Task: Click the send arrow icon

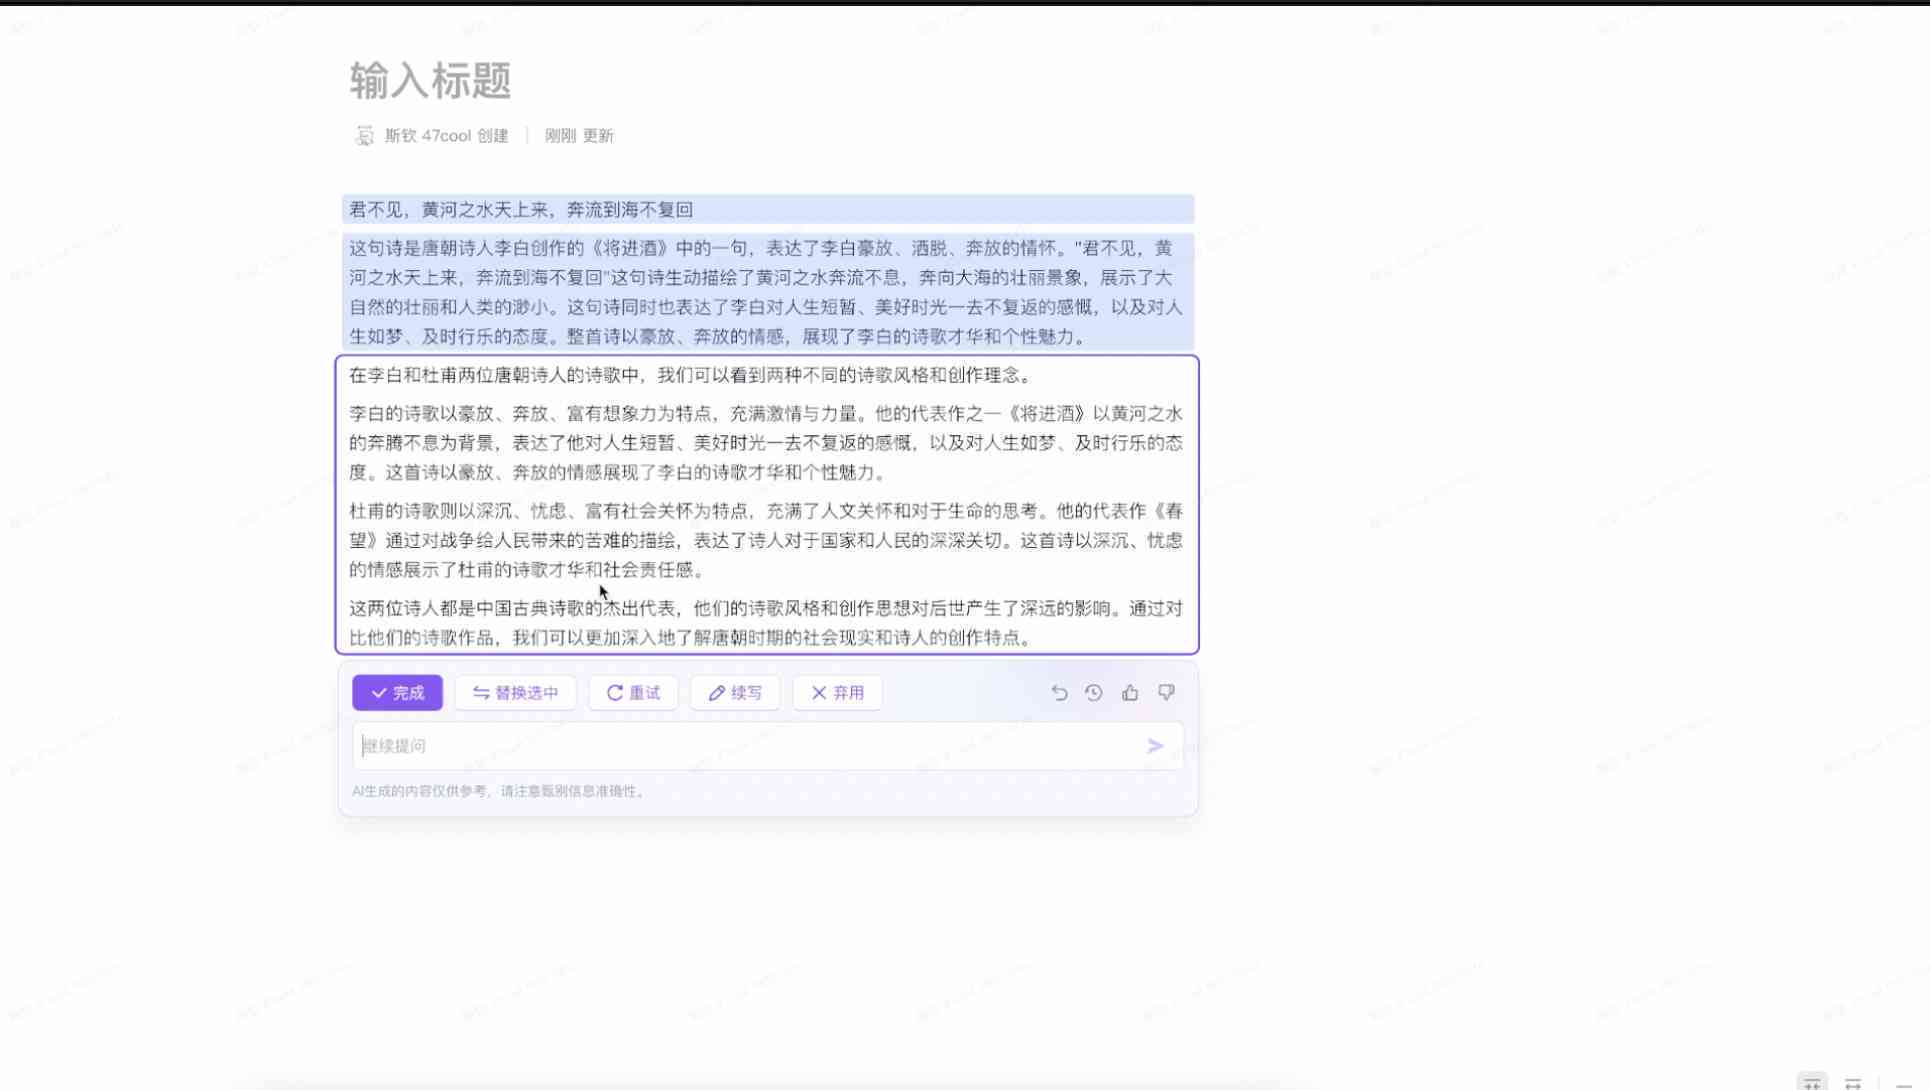Action: pyautogui.click(x=1155, y=746)
